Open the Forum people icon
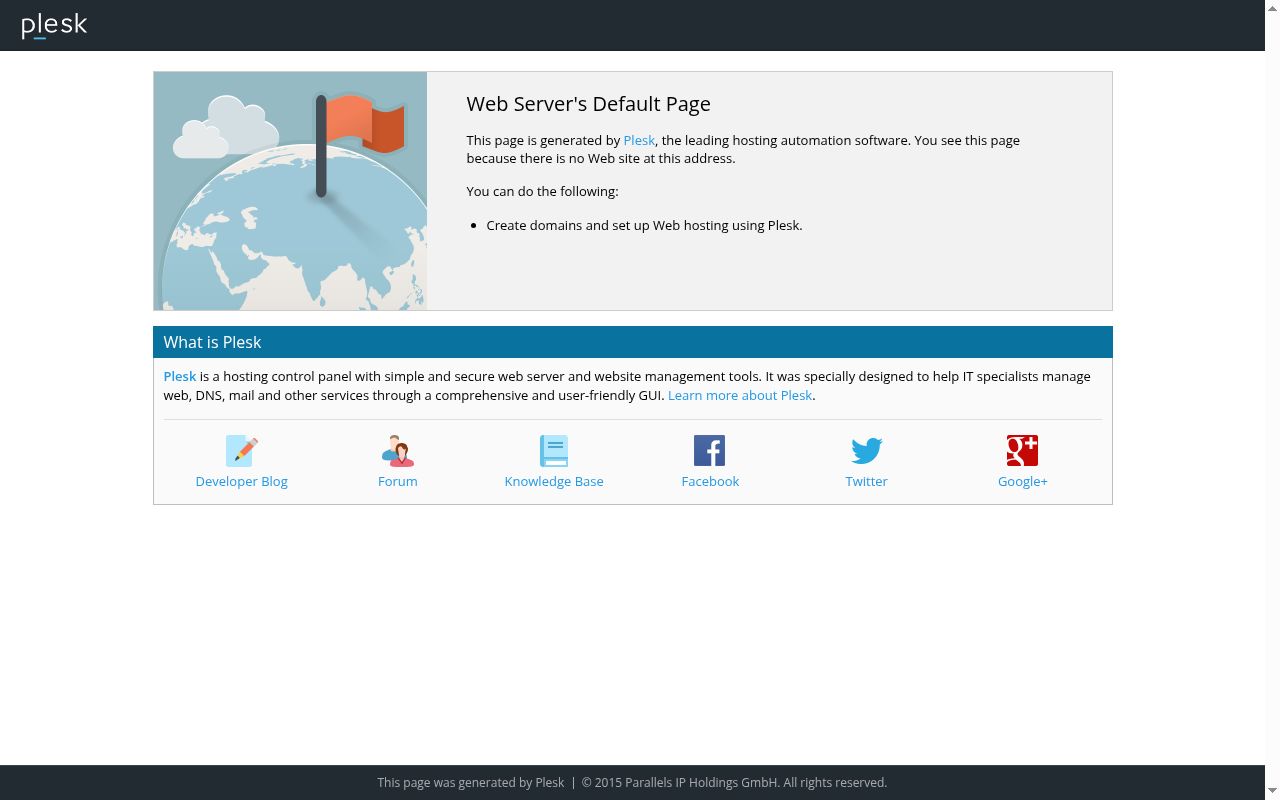Screen dimensions: 1280x800 click(397, 451)
